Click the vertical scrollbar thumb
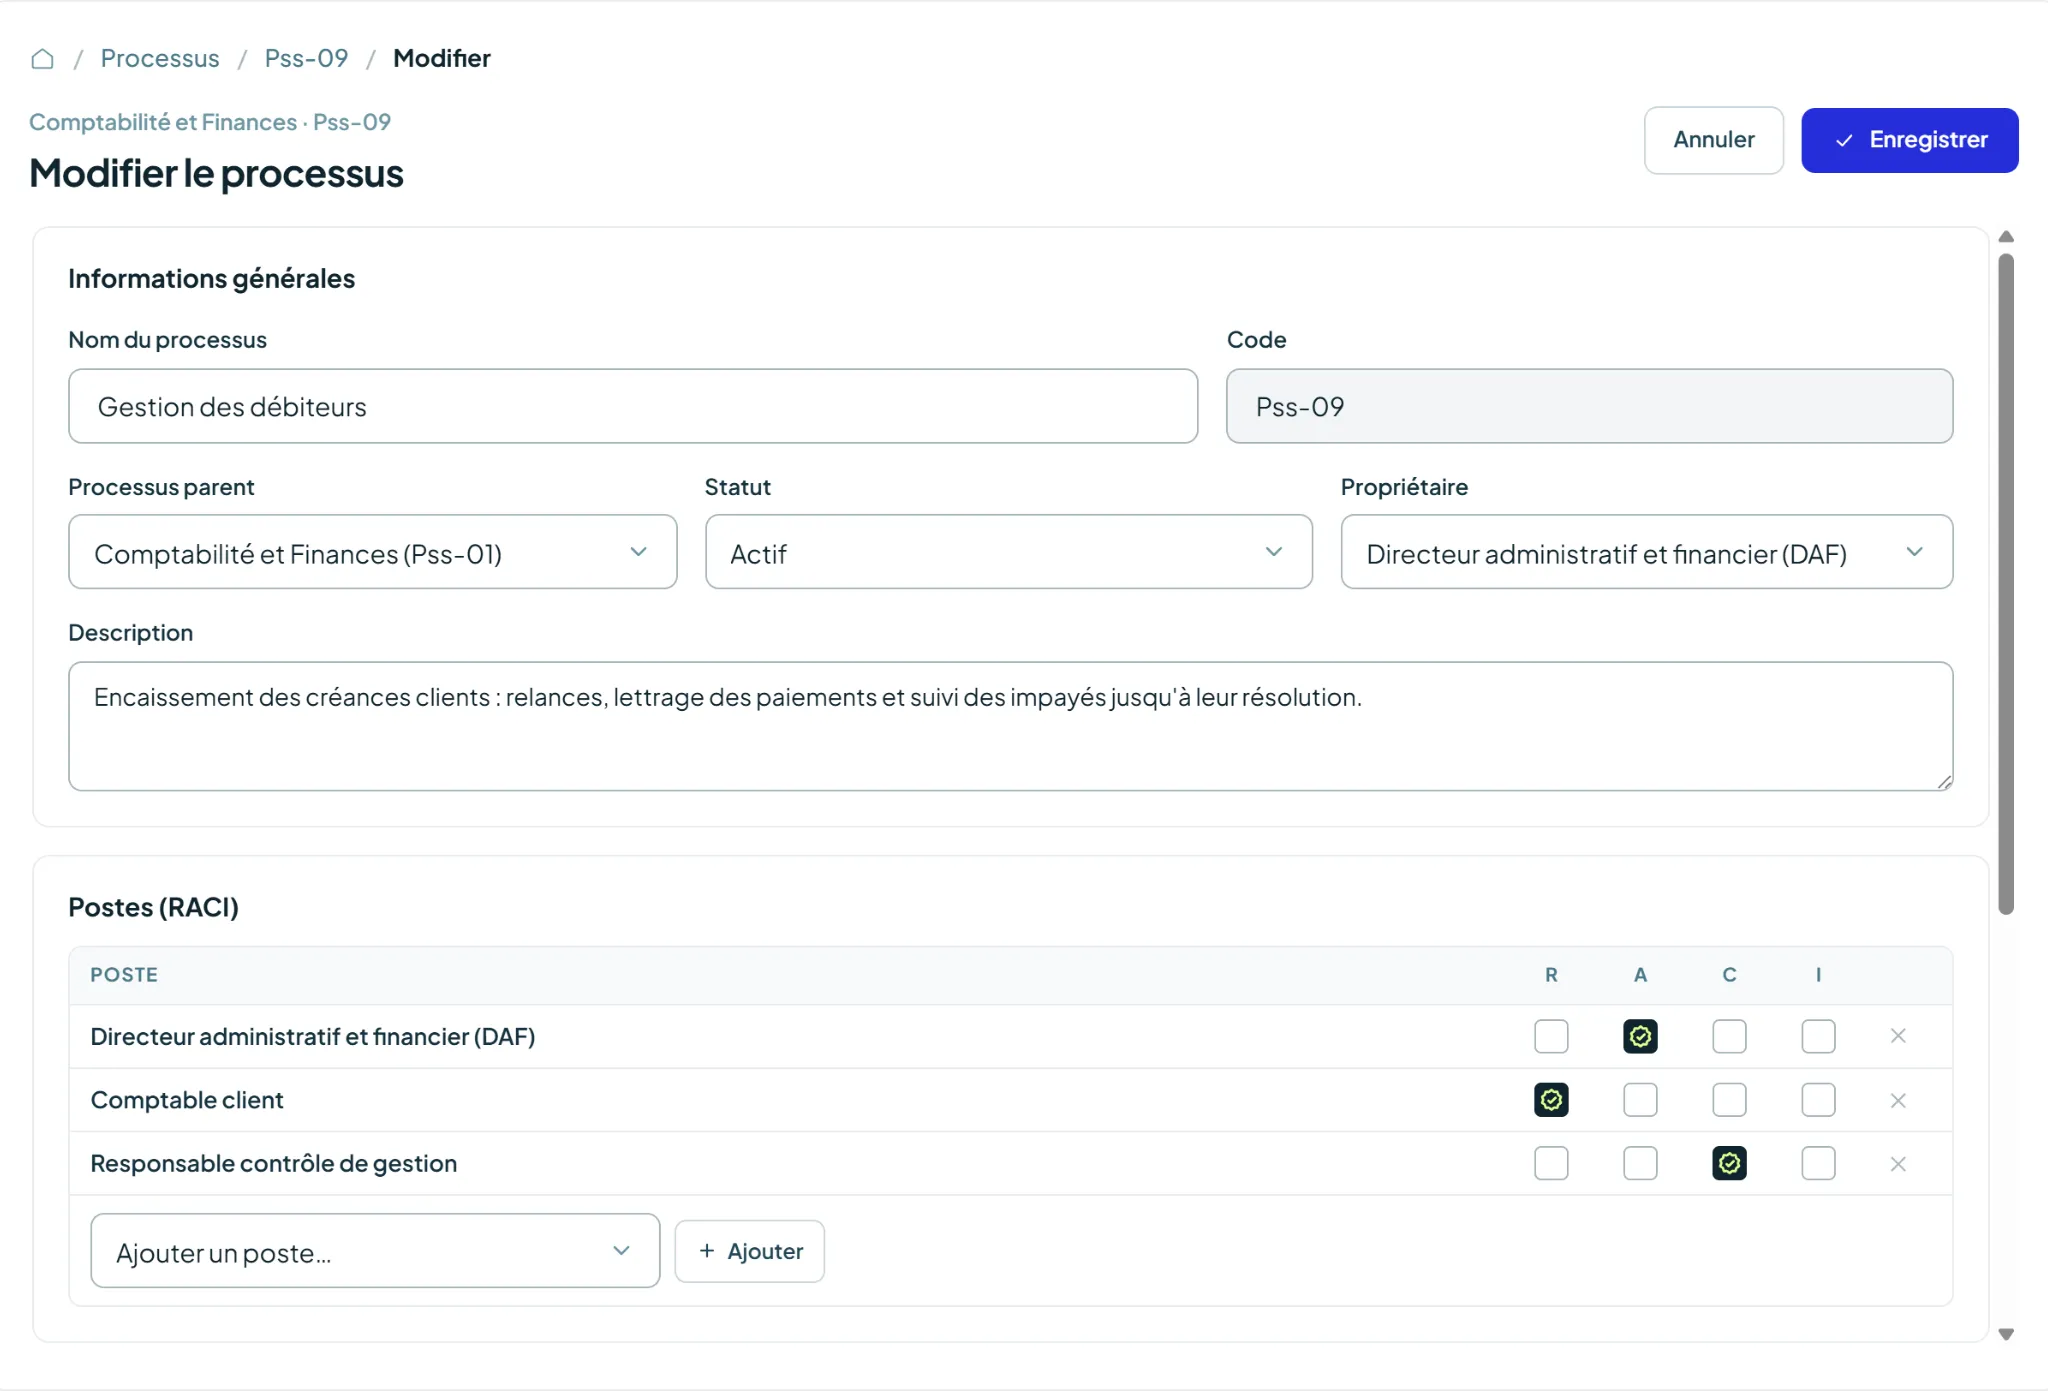This screenshot has height=1391, width=2048. (x=2006, y=584)
